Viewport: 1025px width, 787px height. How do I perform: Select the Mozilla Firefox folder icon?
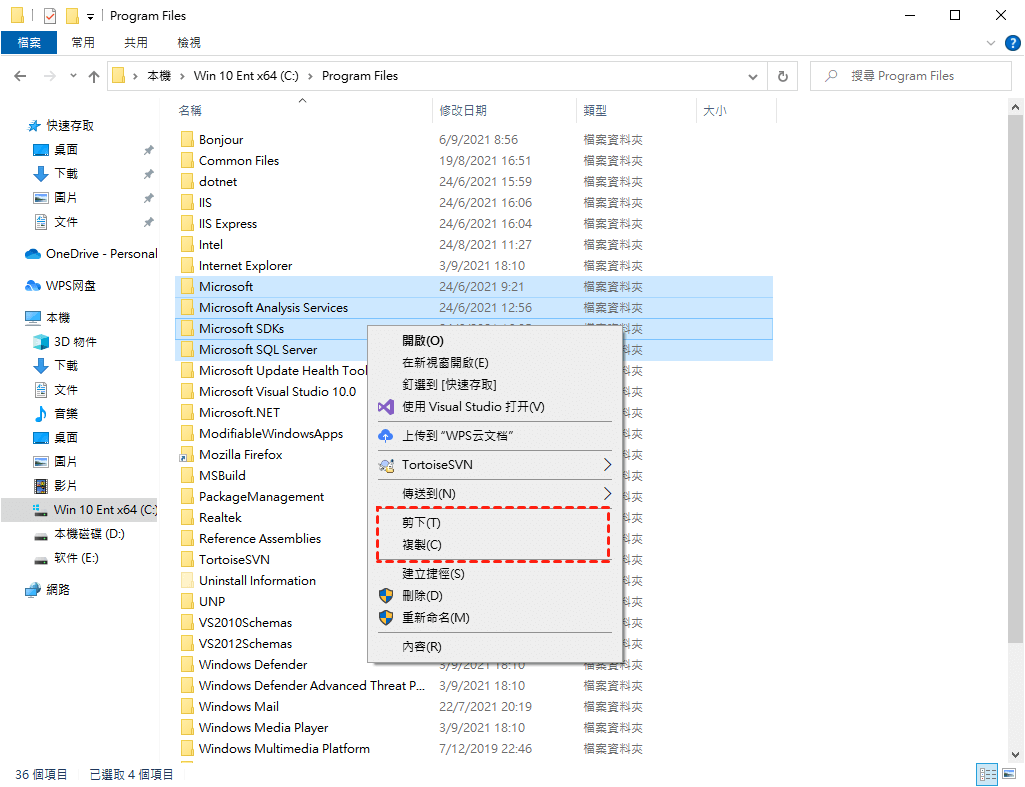pyautogui.click(x=187, y=456)
